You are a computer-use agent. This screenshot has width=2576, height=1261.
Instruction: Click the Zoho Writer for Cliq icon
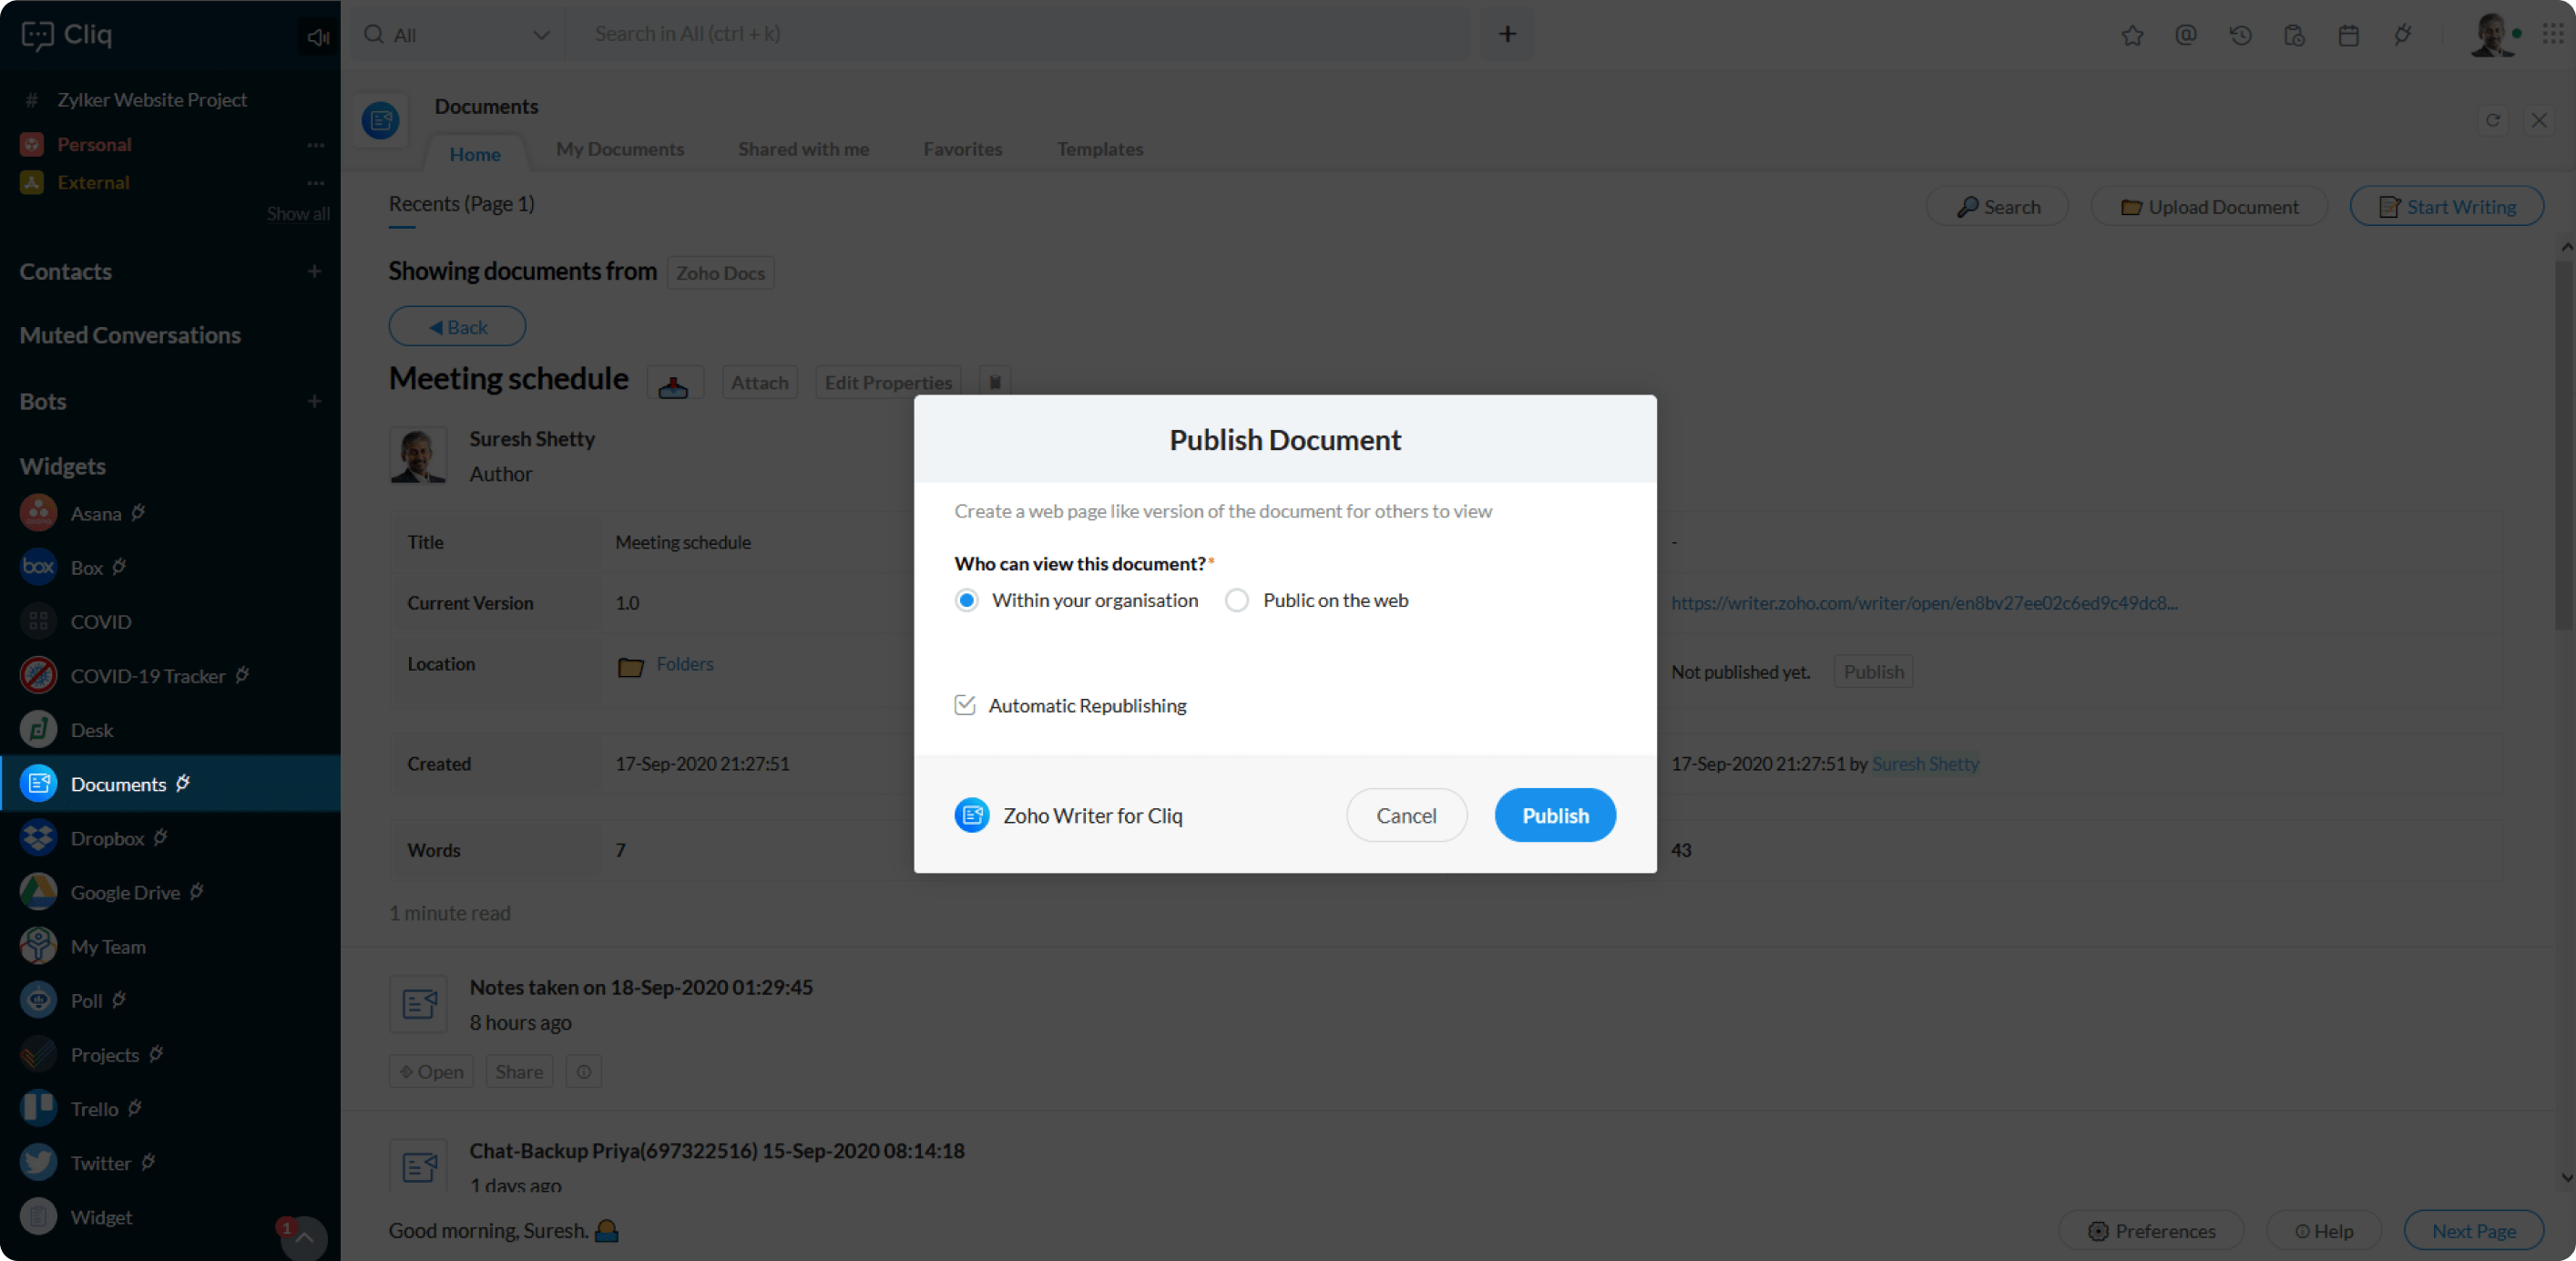972,815
